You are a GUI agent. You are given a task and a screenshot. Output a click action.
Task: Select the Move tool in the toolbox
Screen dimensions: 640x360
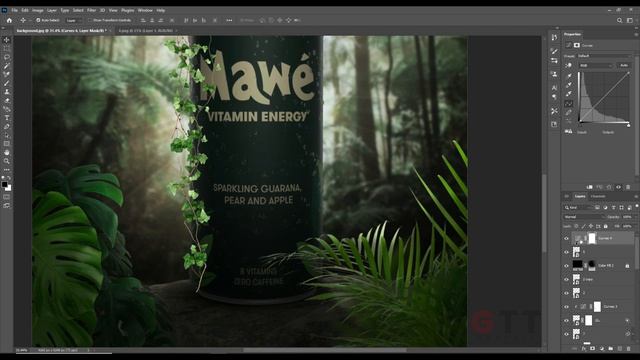click(x=7, y=40)
